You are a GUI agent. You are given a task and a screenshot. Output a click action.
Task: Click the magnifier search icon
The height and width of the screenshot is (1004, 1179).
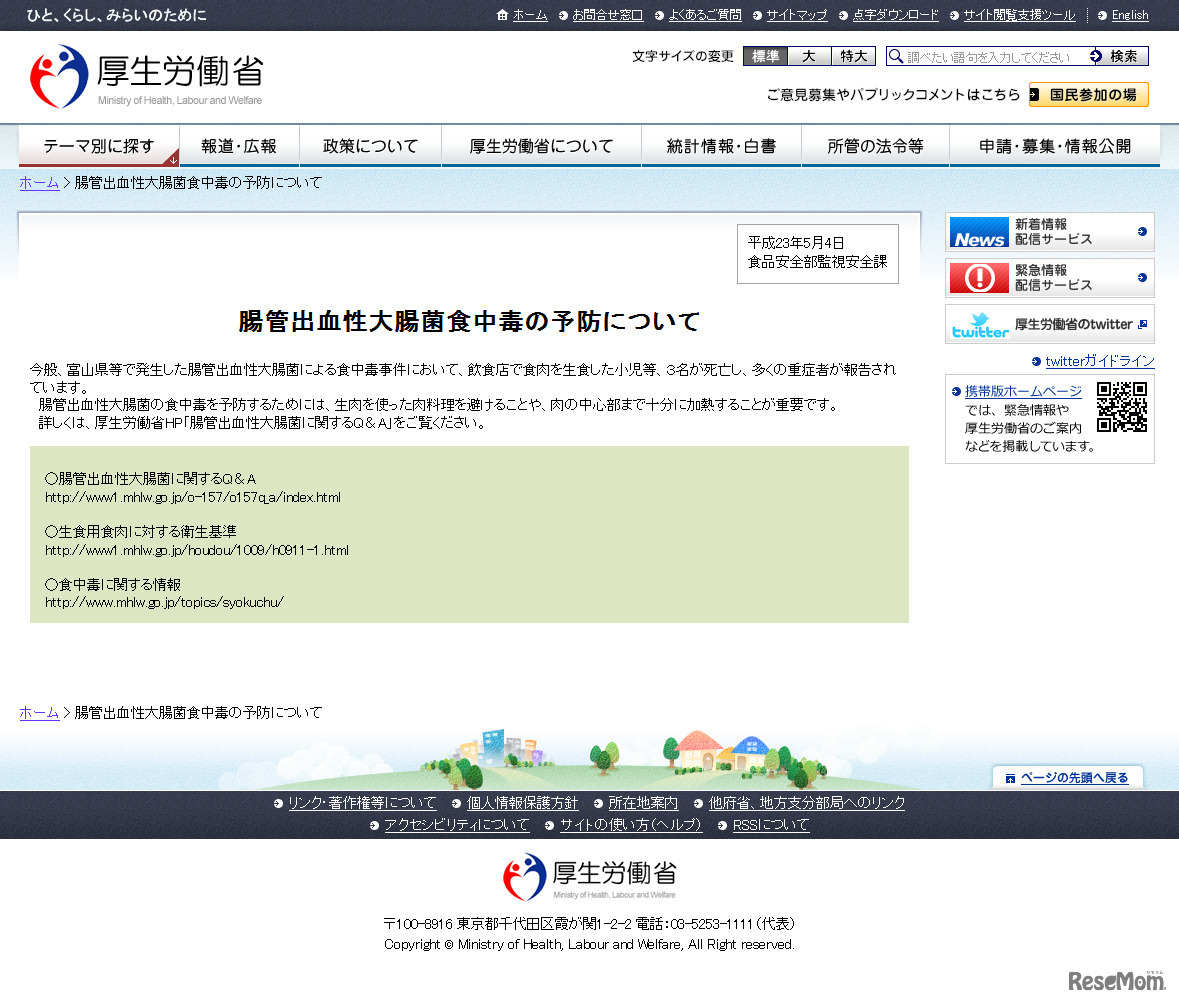coord(895,56)
